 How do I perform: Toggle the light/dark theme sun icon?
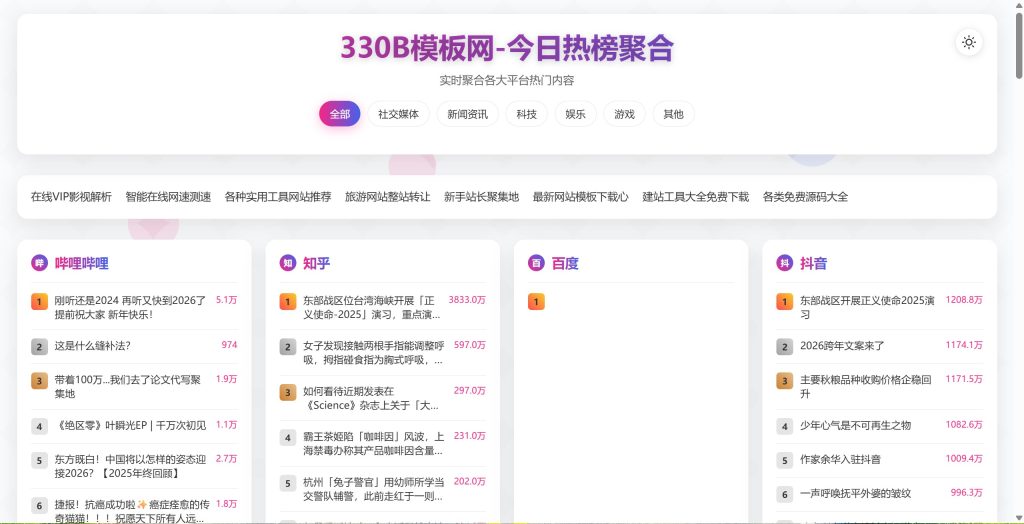969,42
